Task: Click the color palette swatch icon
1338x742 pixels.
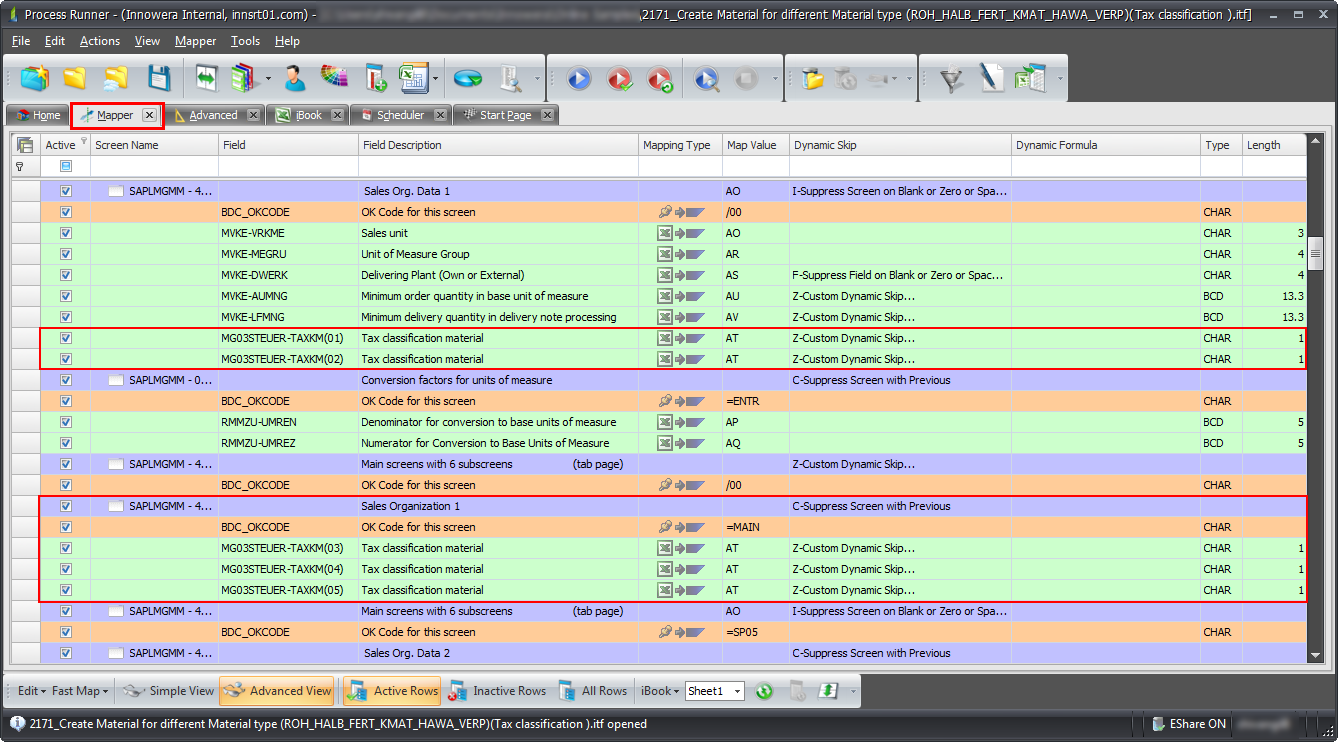Action: click(x=334, y=79)
